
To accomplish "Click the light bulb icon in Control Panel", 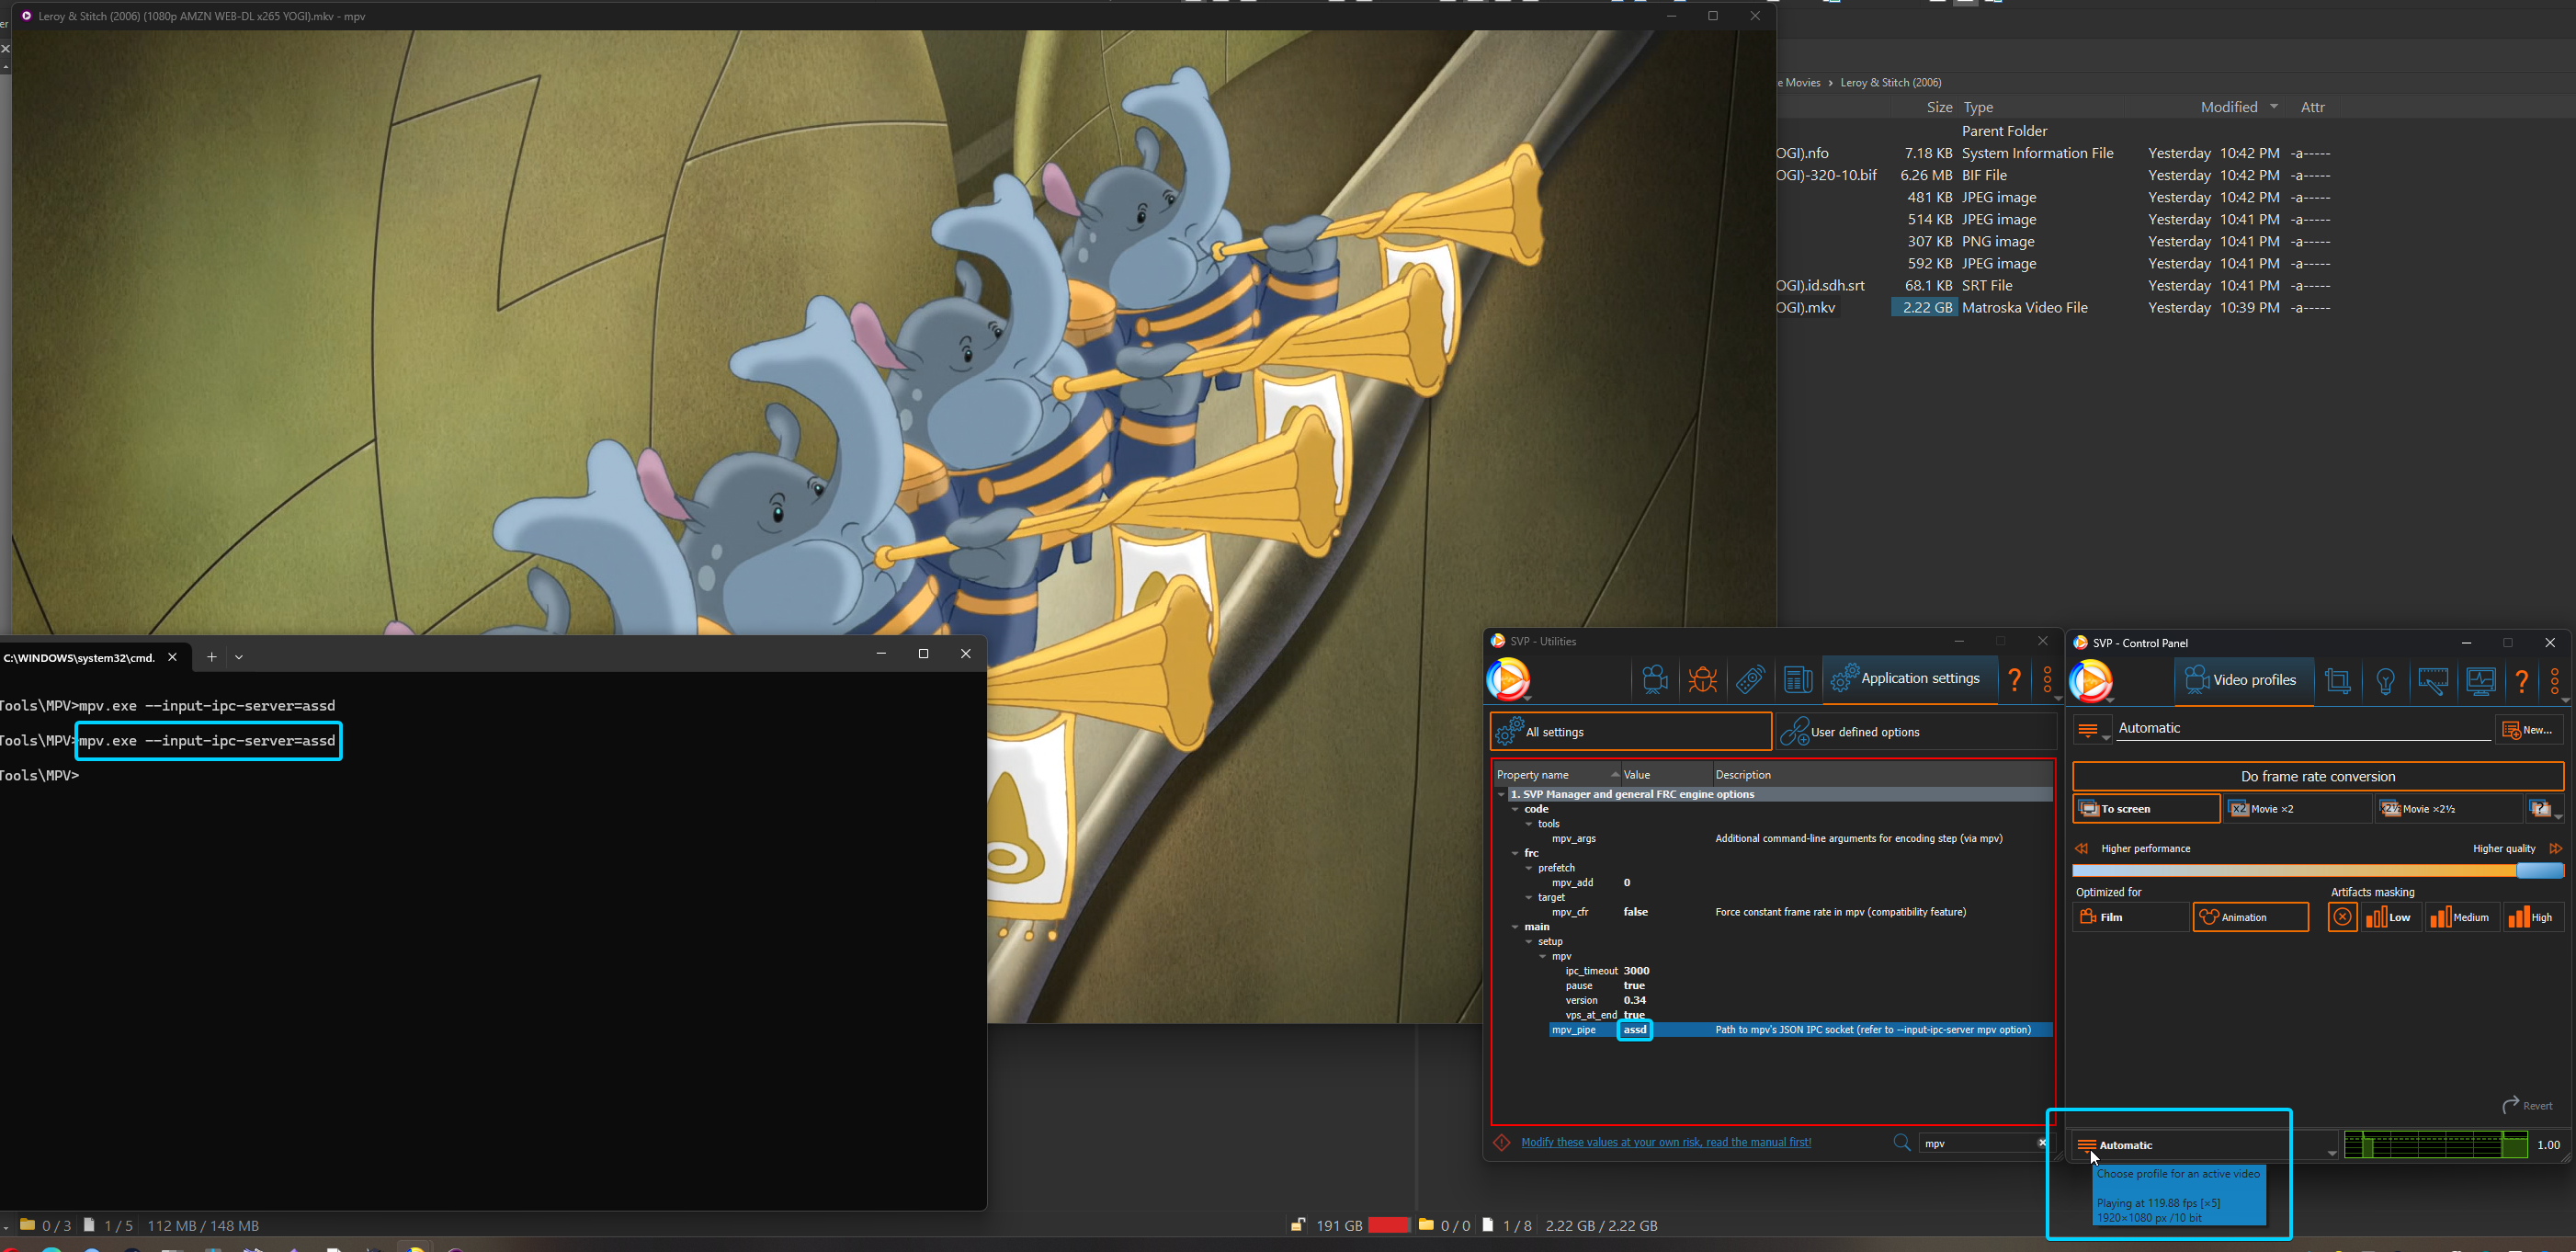I will (x=2386, y=681).
